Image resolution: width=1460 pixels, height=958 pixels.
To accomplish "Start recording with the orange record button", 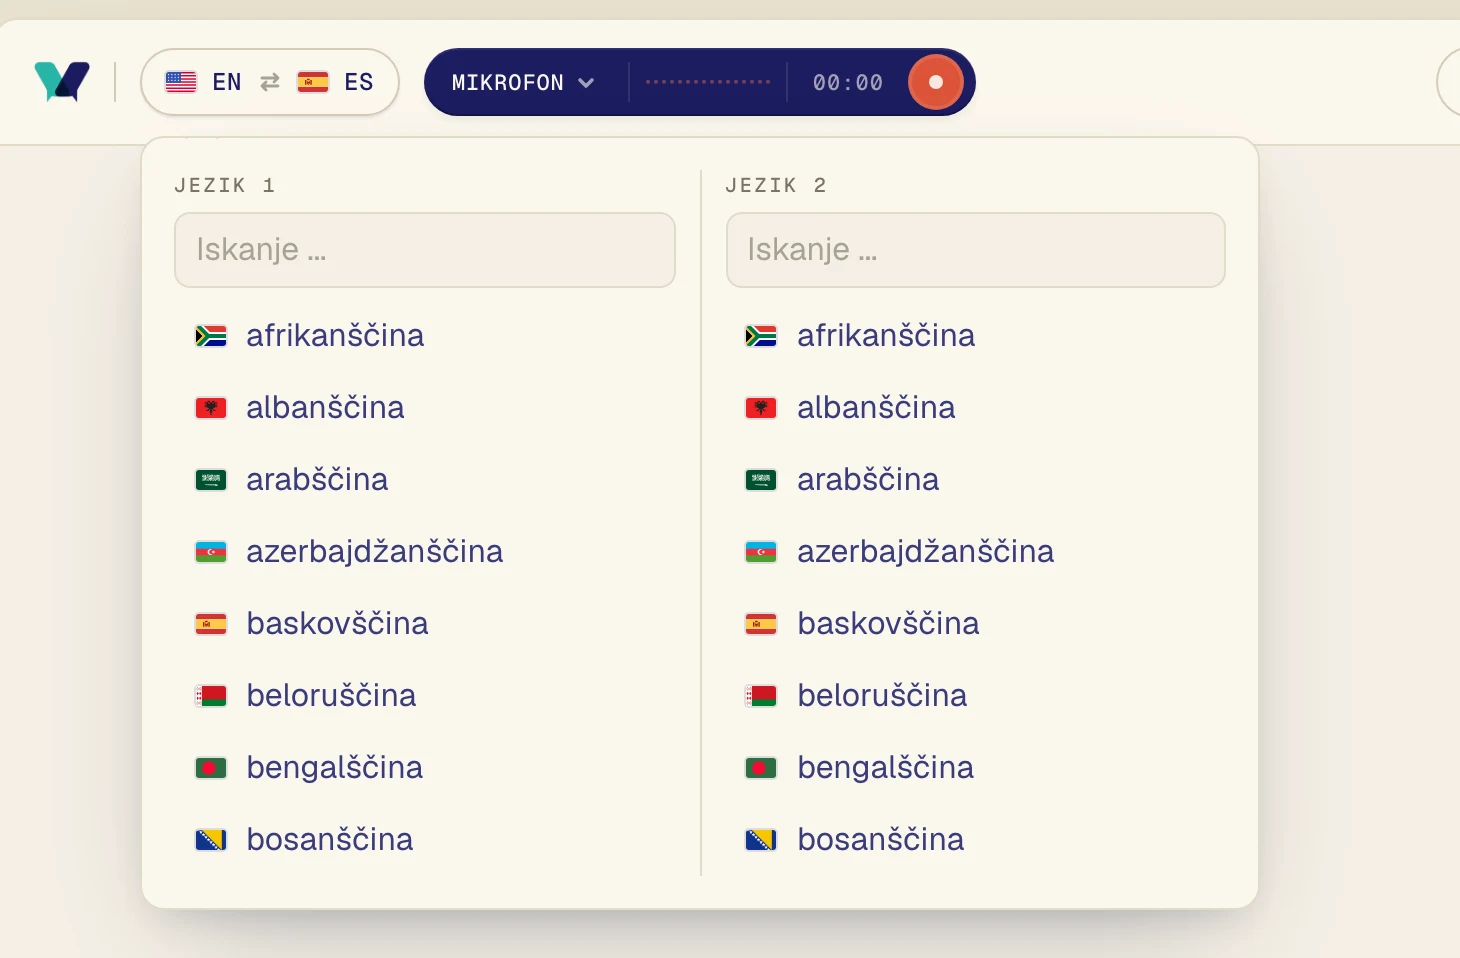I will [935, 82].
